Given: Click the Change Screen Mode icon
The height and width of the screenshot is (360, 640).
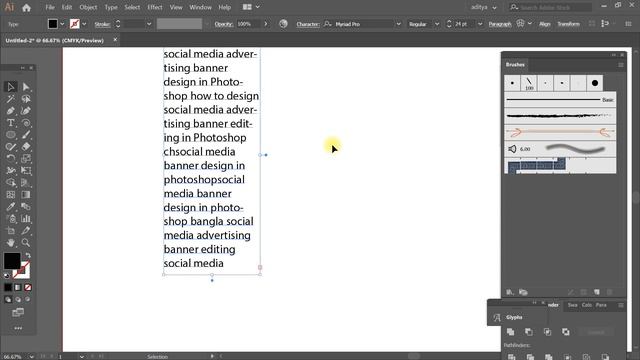Looking at the screenshot, I should (x=18, y=313).
